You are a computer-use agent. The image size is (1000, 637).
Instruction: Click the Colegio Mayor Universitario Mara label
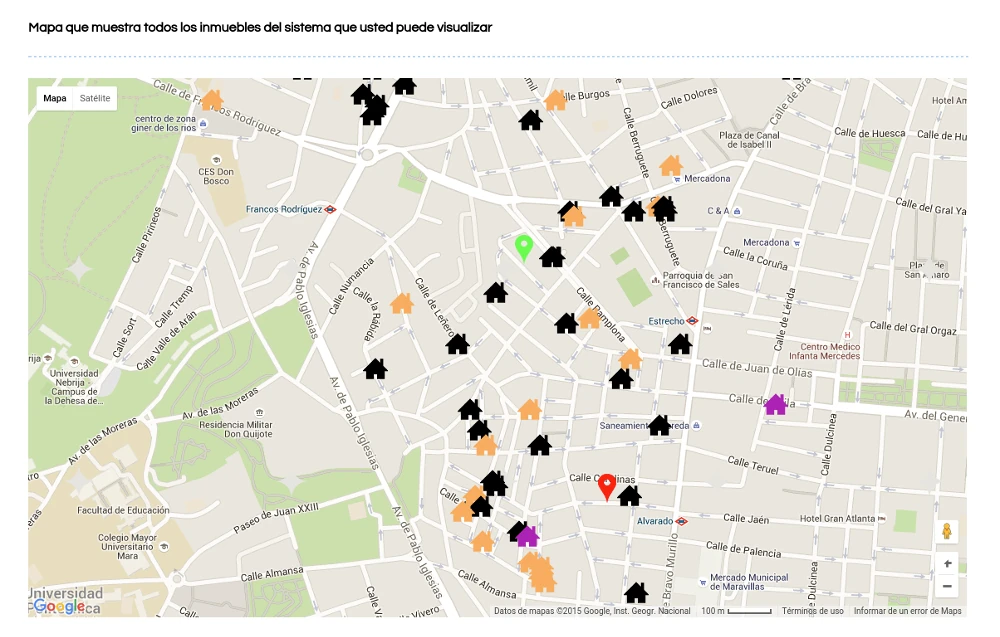coord(127,546)
